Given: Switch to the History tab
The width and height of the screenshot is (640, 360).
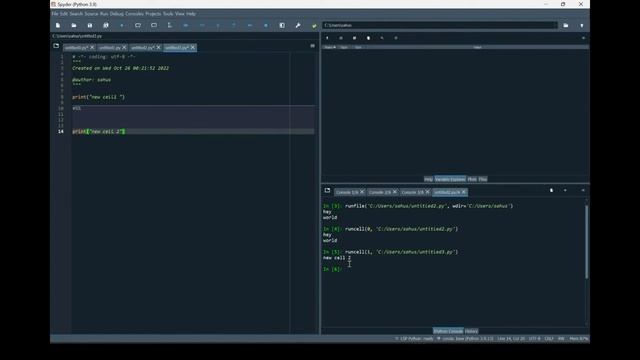Looking at the screenshot, I should pyautogui.click(x=471, y=331).
